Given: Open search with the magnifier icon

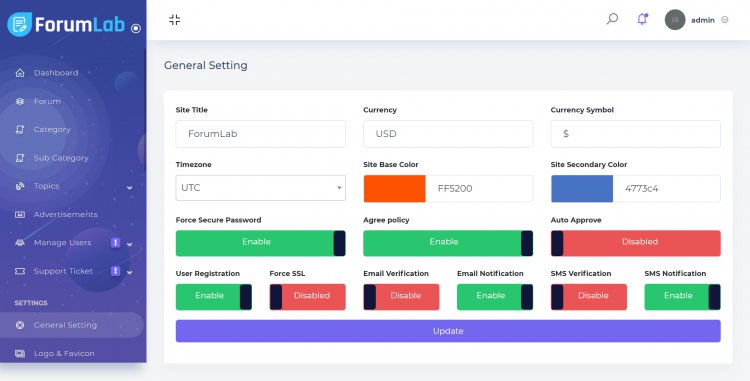Looking at the screenshot, I should [x=612, y=19].
